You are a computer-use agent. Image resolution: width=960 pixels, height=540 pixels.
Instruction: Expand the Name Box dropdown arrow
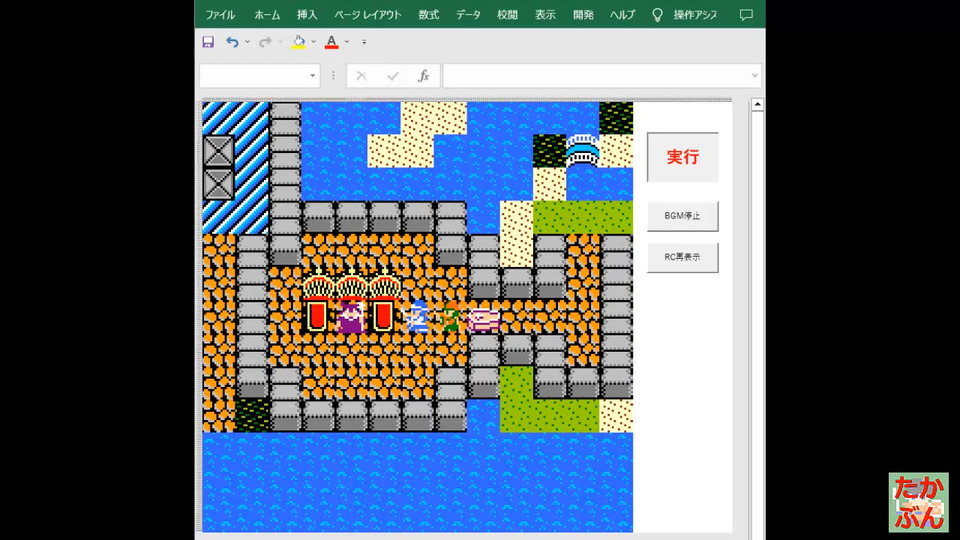(312, 76)
